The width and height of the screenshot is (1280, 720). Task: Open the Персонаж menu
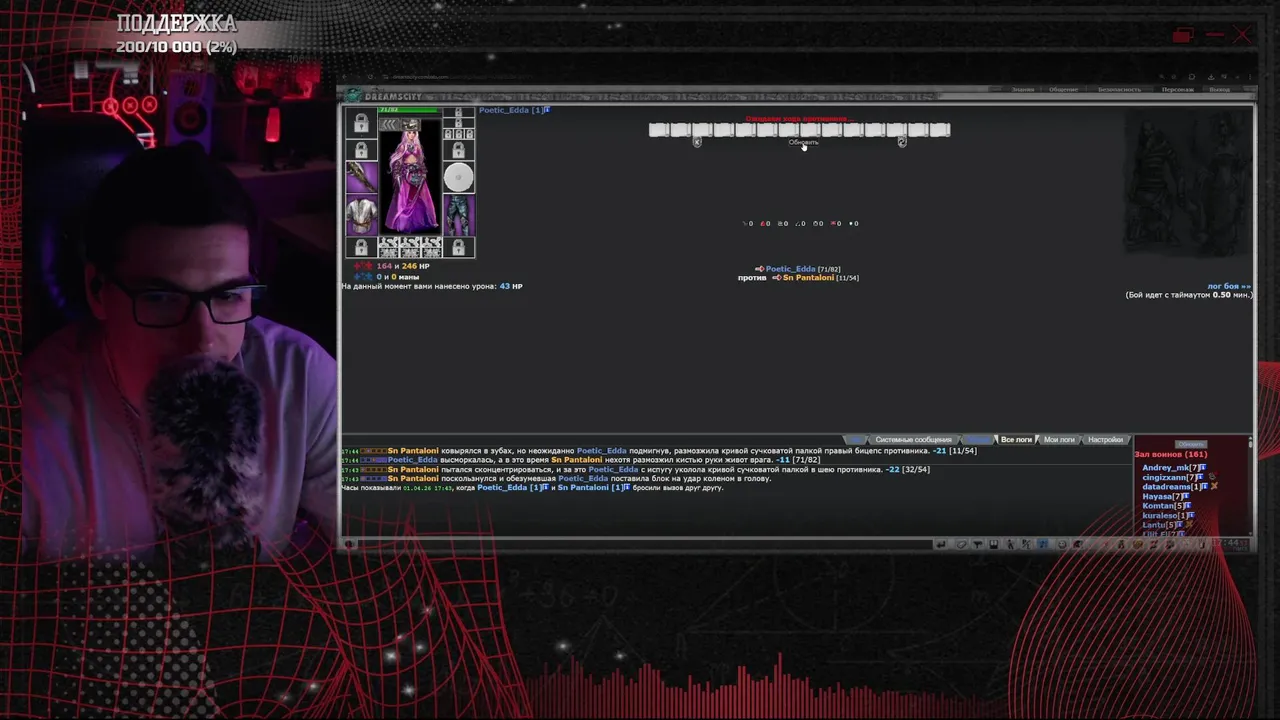point(1177,89)
